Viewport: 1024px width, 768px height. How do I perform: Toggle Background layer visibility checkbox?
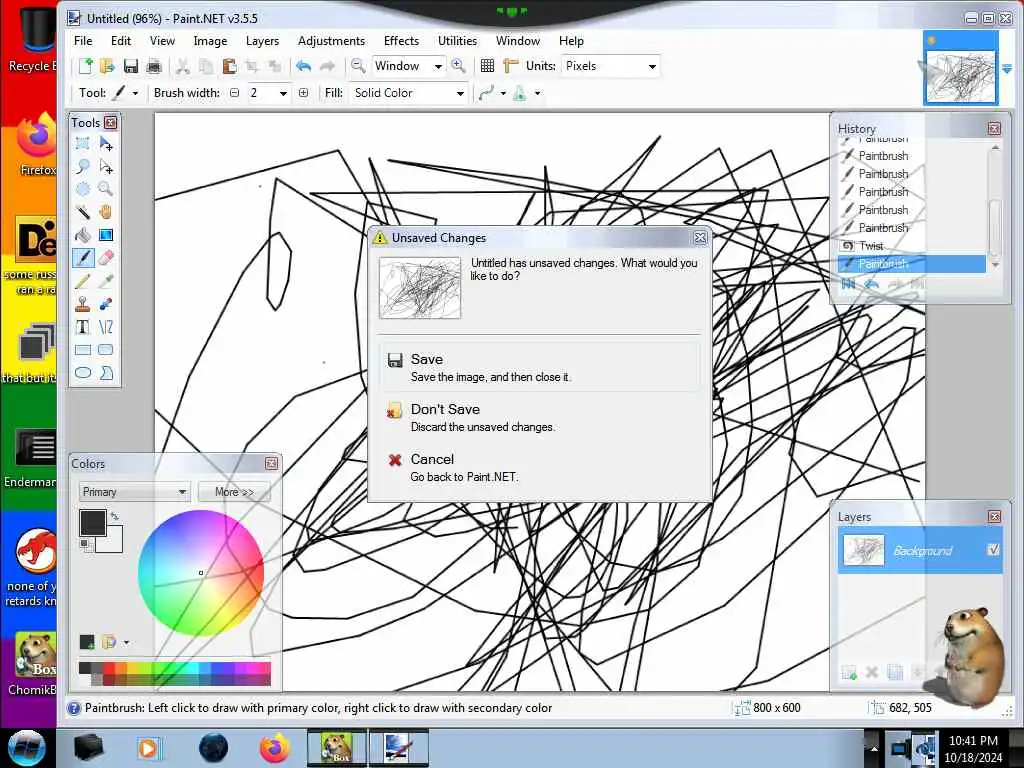tap(993, 550)
